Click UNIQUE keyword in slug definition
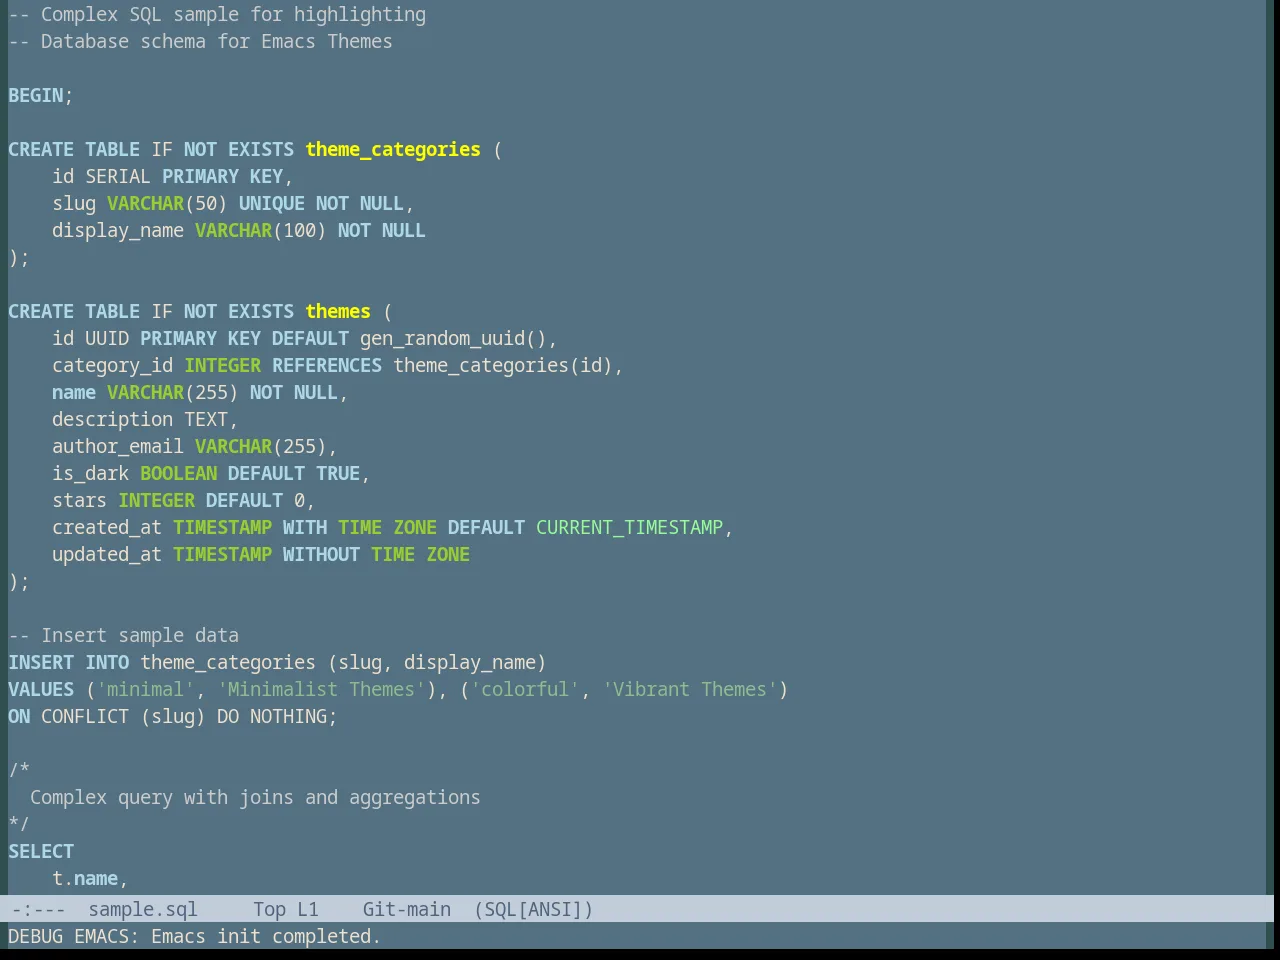Viewport: 1280px width, 960px height. tap(272, 204)
